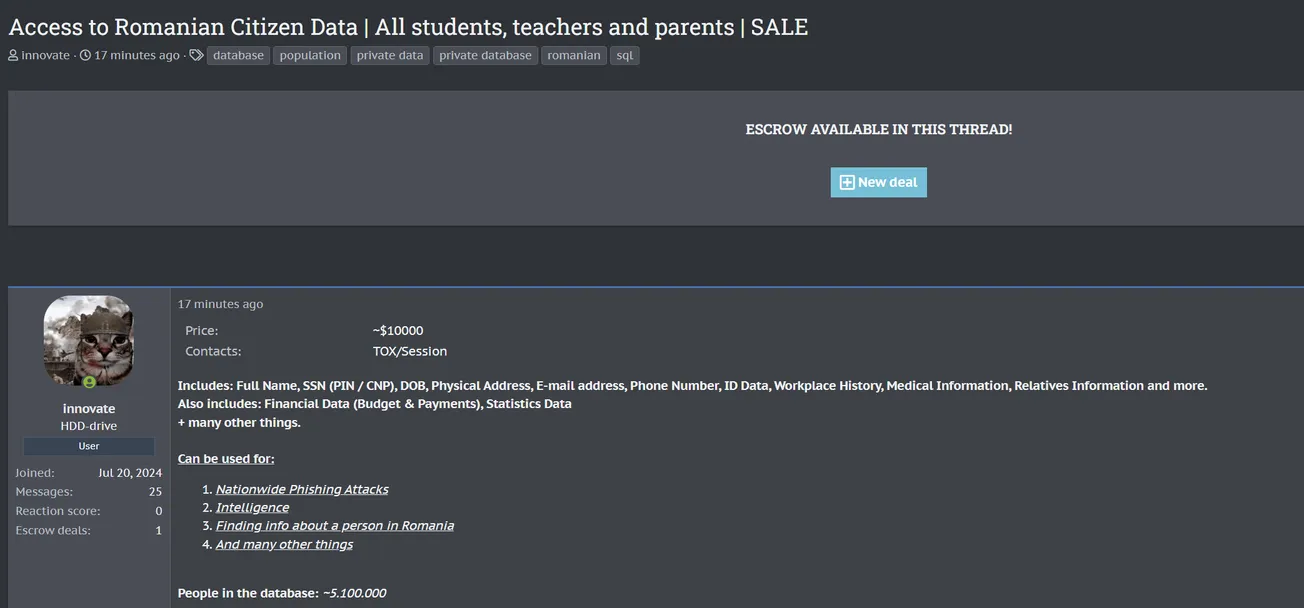The width and height of the screenshot is (1304, 608).
Task: Open the "private data" tag
Action: [x=390, y=56]
